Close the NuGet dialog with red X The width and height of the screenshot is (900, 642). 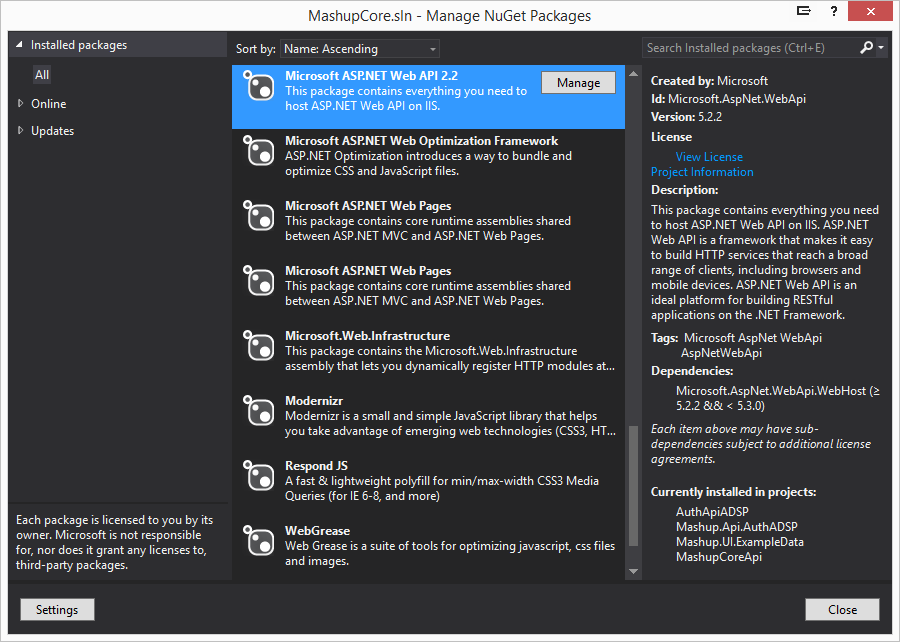tap(870, 11)
